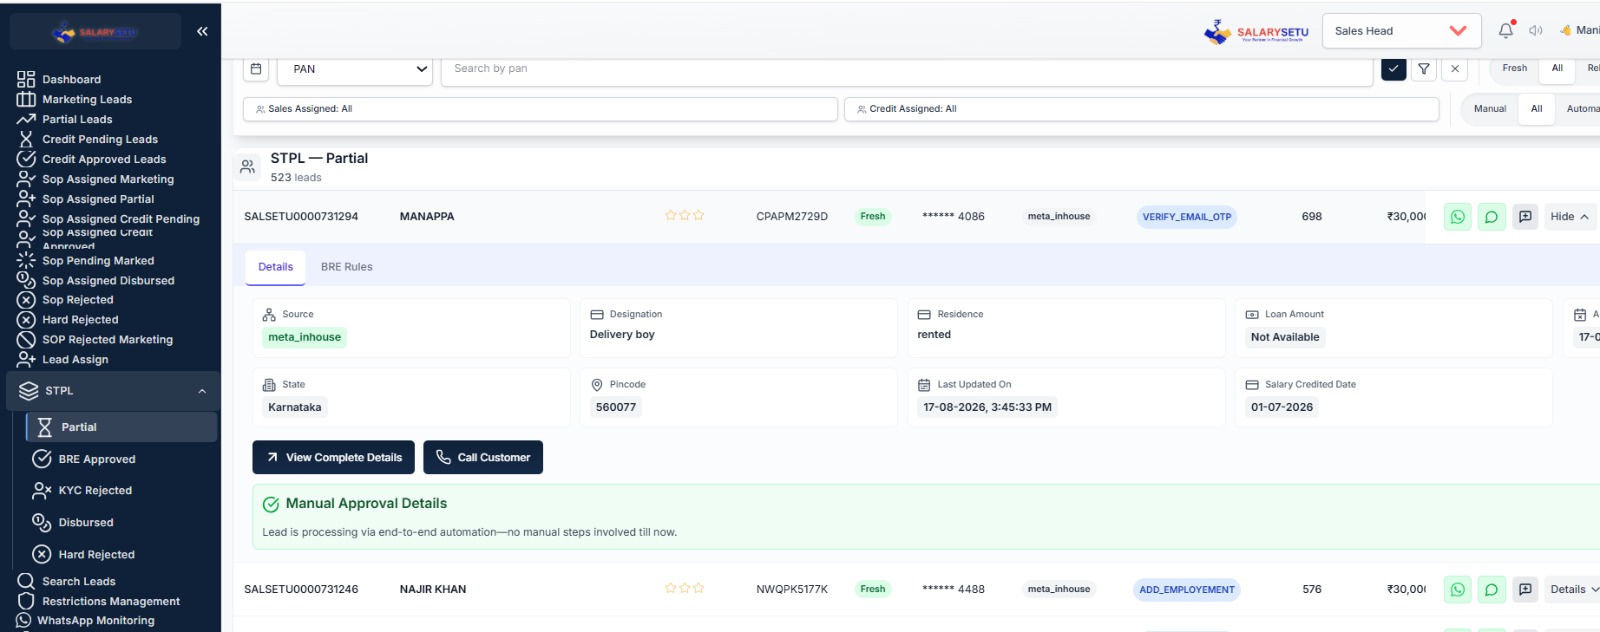Open the PAN search type dropdown
Viewport: 1600px width, 632px height.
tap(355, 69)
